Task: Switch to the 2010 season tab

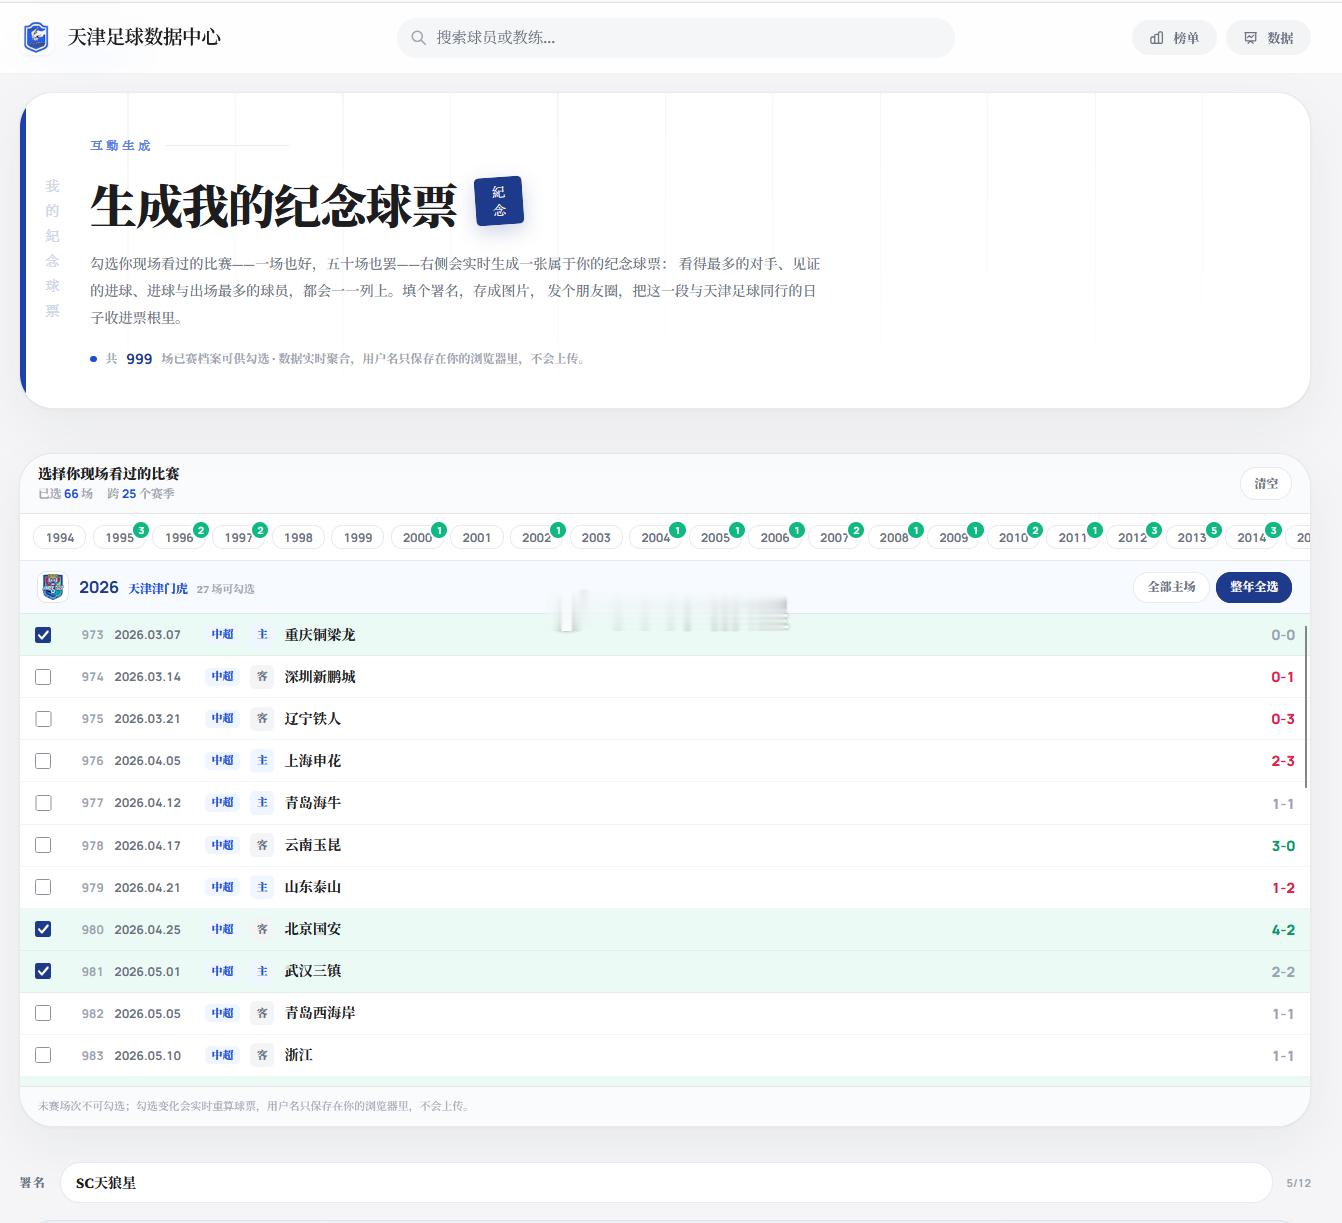Action: click(1013, 537)
